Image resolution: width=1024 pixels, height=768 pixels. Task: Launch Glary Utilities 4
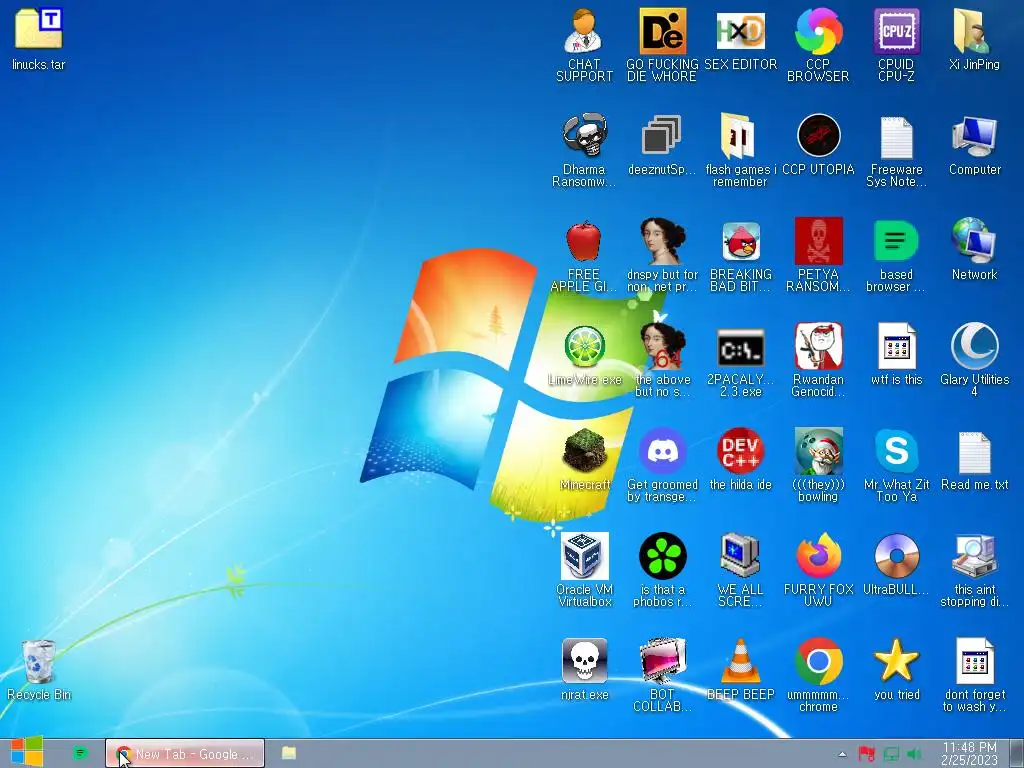(x=974, y=360)
